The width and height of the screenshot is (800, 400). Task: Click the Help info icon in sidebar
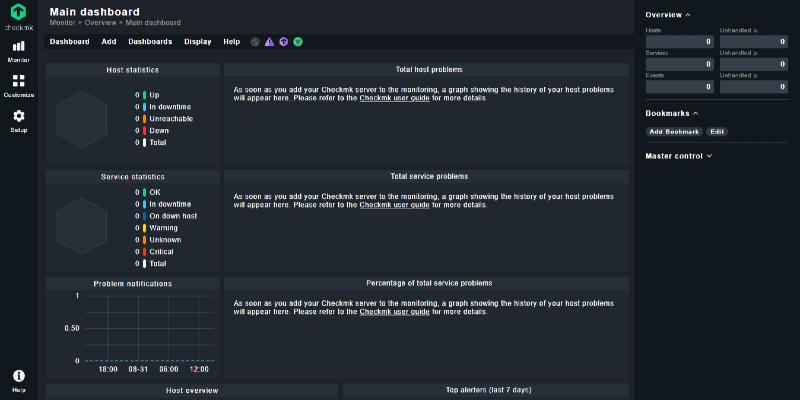tap(18, 379)
